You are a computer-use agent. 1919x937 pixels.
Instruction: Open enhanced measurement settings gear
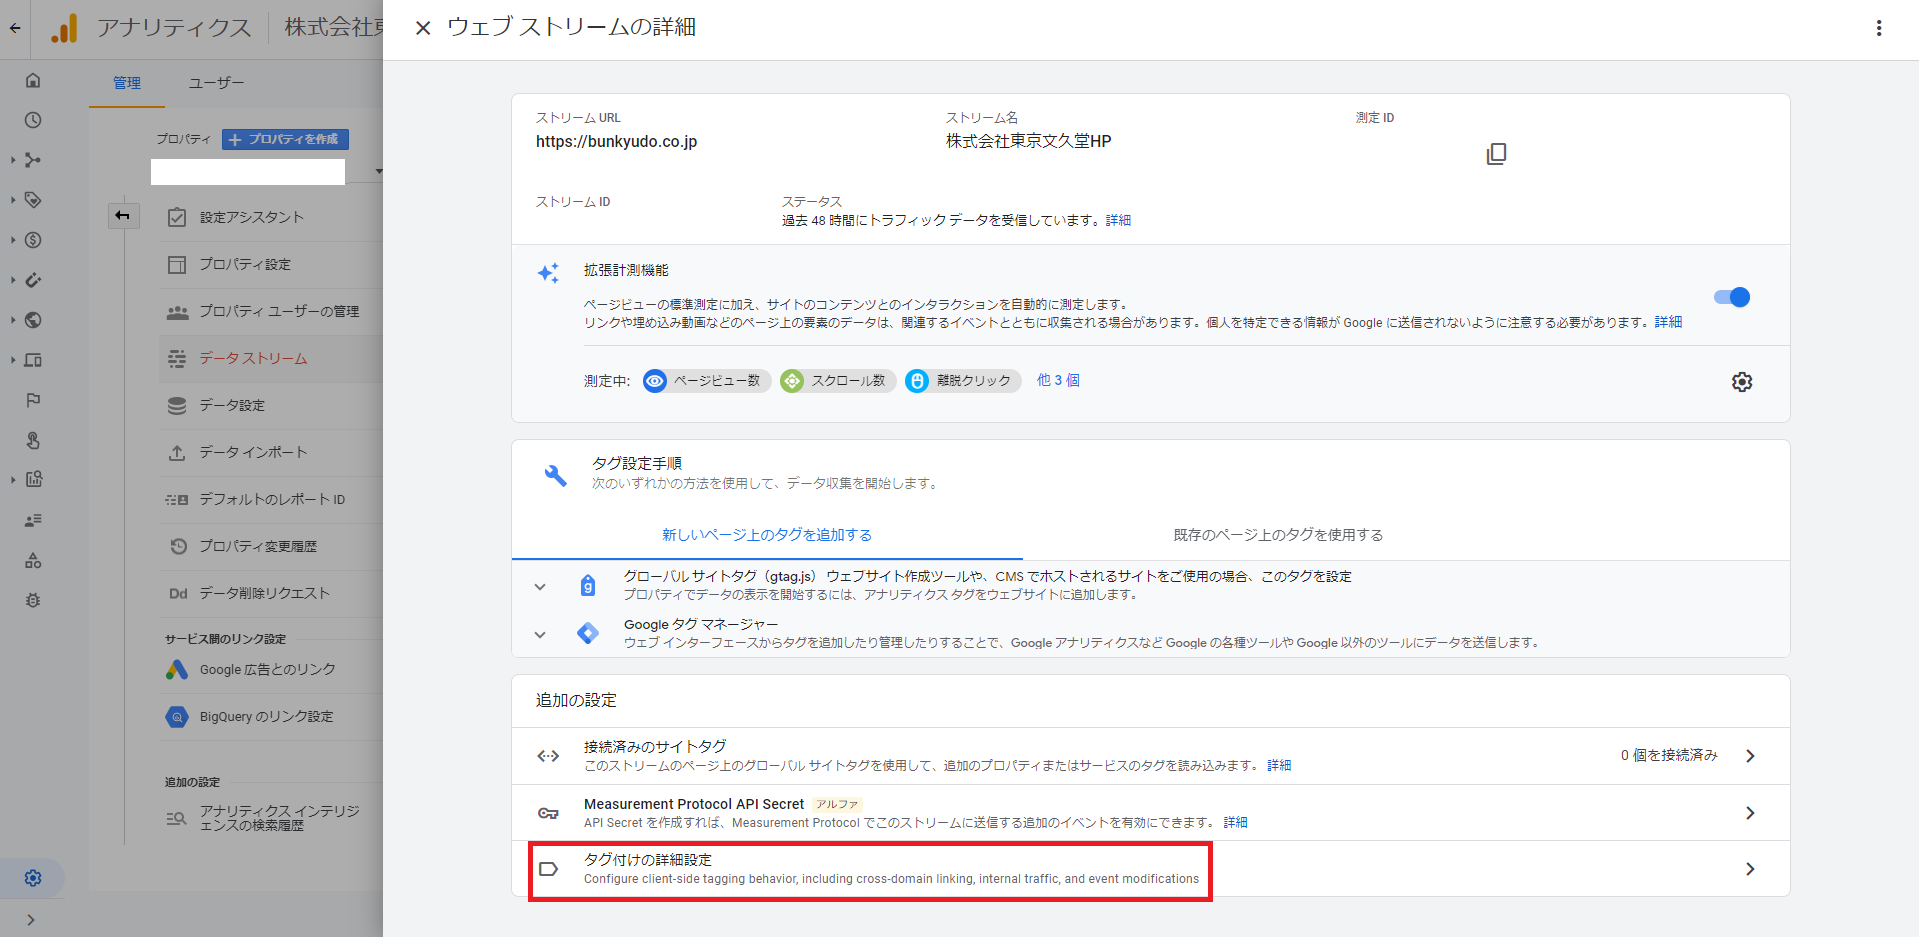pos(1741,382)
